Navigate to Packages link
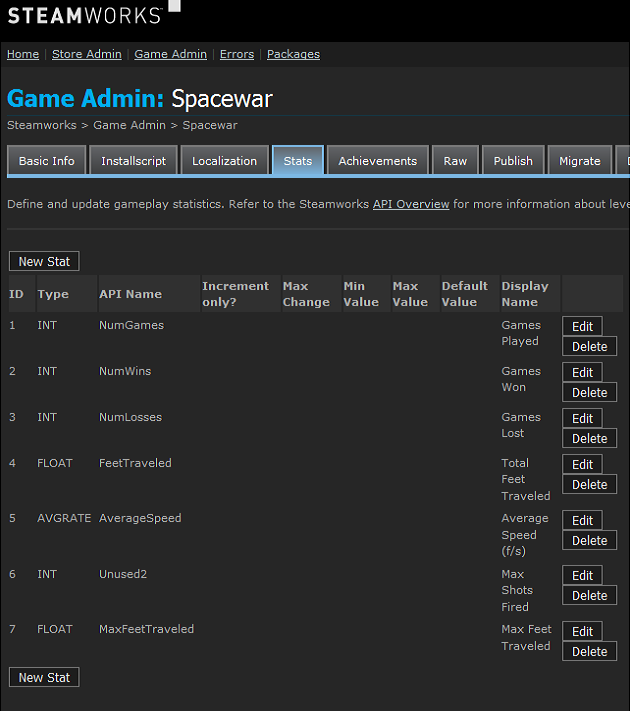 tap(293, 54)
